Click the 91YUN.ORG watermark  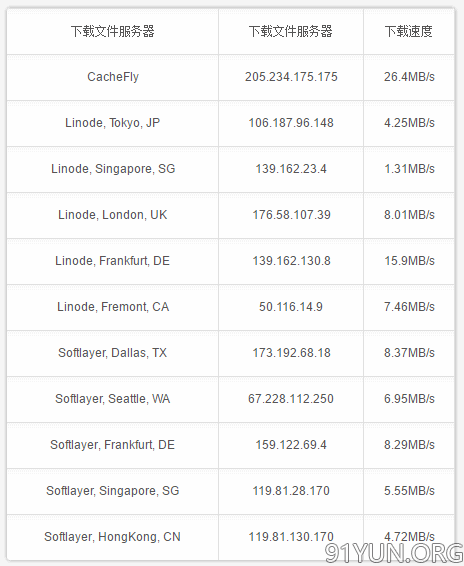tap(394, 552)
